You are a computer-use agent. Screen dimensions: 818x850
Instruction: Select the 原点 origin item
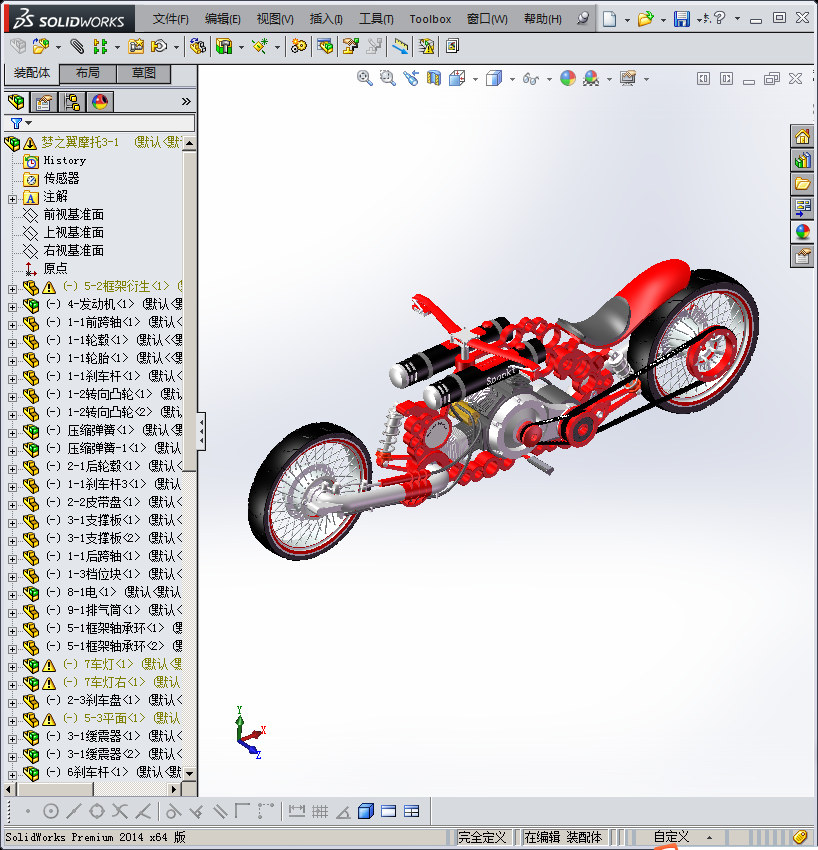[55, 268]
